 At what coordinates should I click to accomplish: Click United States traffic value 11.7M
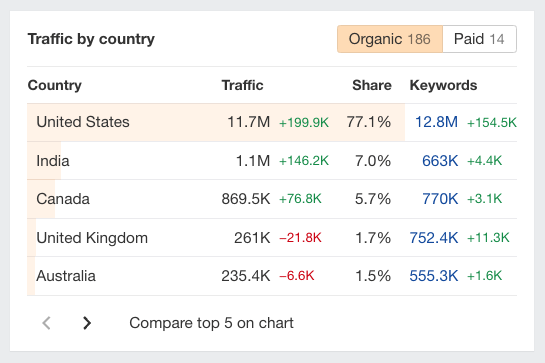tap(249, 122)
